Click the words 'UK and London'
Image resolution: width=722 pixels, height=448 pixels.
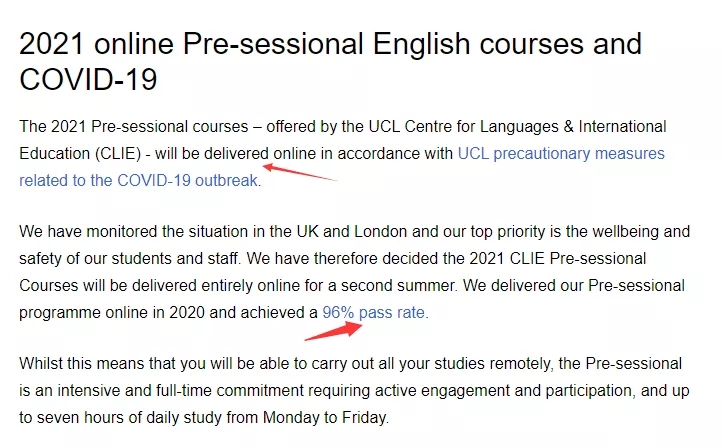(352, 232)
